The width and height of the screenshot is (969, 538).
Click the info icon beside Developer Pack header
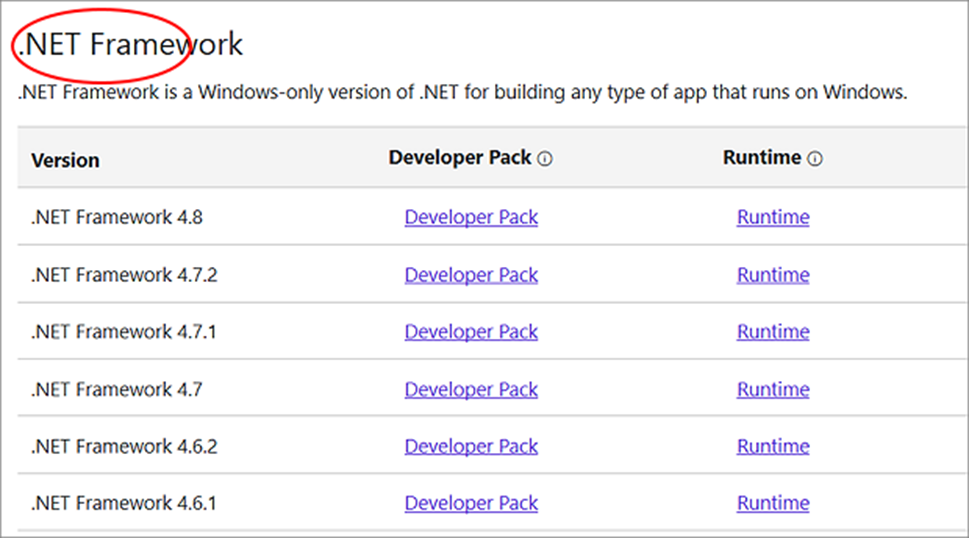(x=544, y=159)
